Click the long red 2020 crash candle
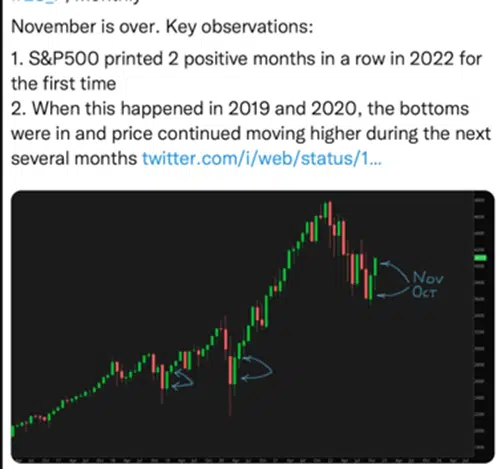The height and width of the screenshot is (469, 501). pos(230,370)
